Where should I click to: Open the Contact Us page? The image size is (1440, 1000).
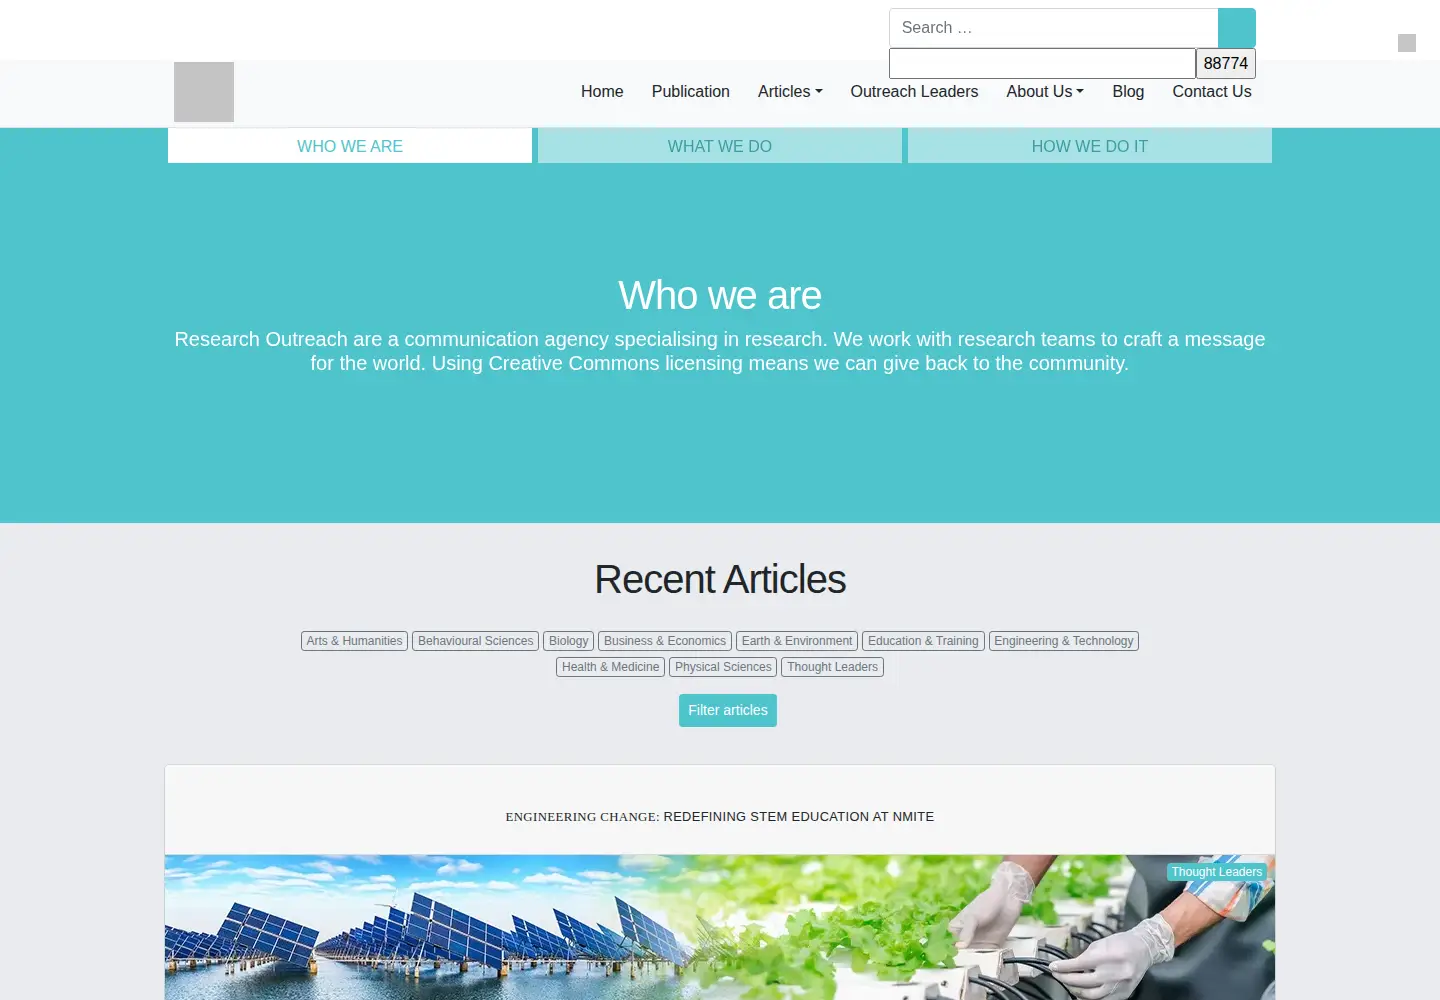click(x=1212, y=91)
